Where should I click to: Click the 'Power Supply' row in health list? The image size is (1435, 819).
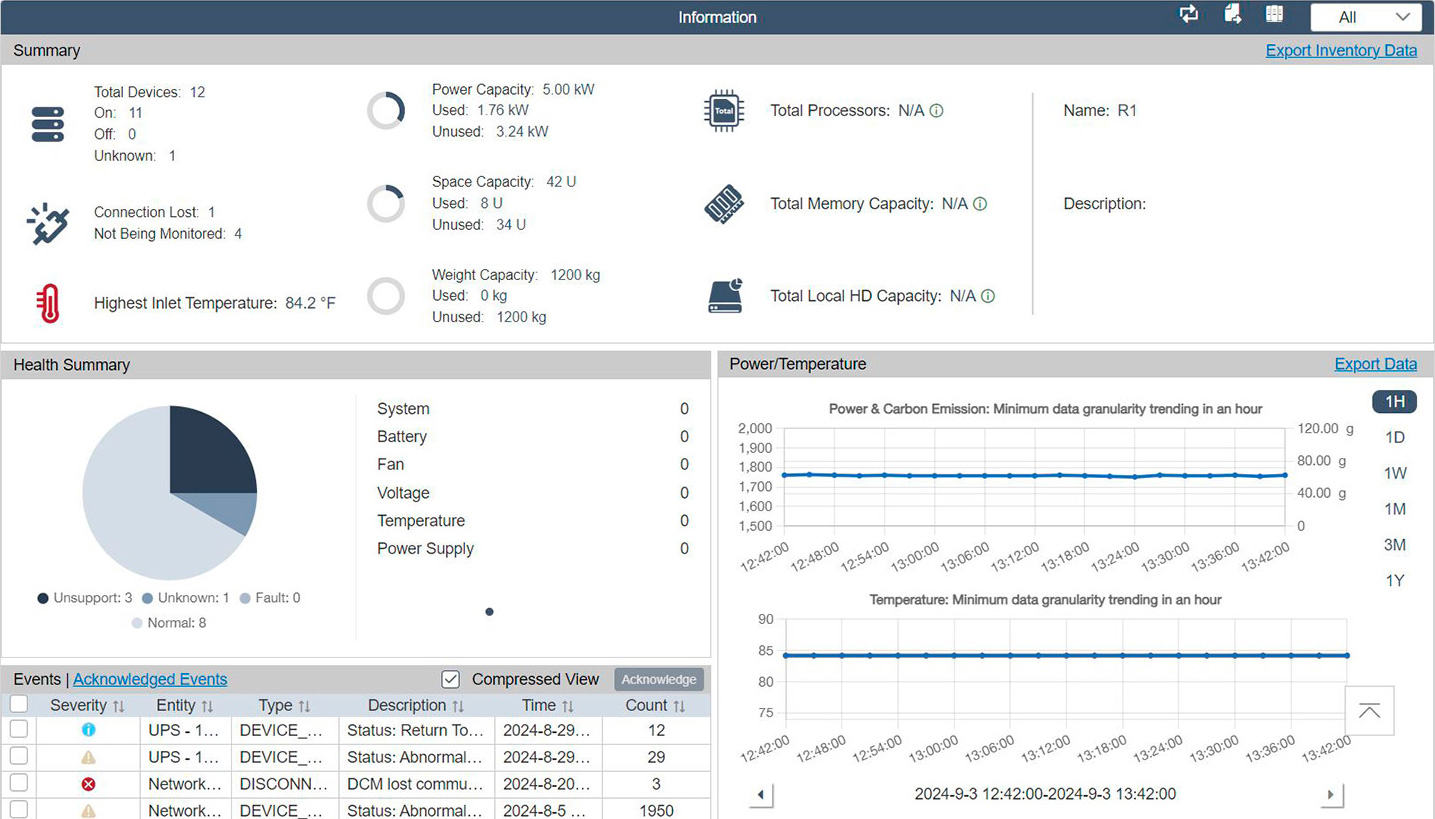(x=533, y=549)
